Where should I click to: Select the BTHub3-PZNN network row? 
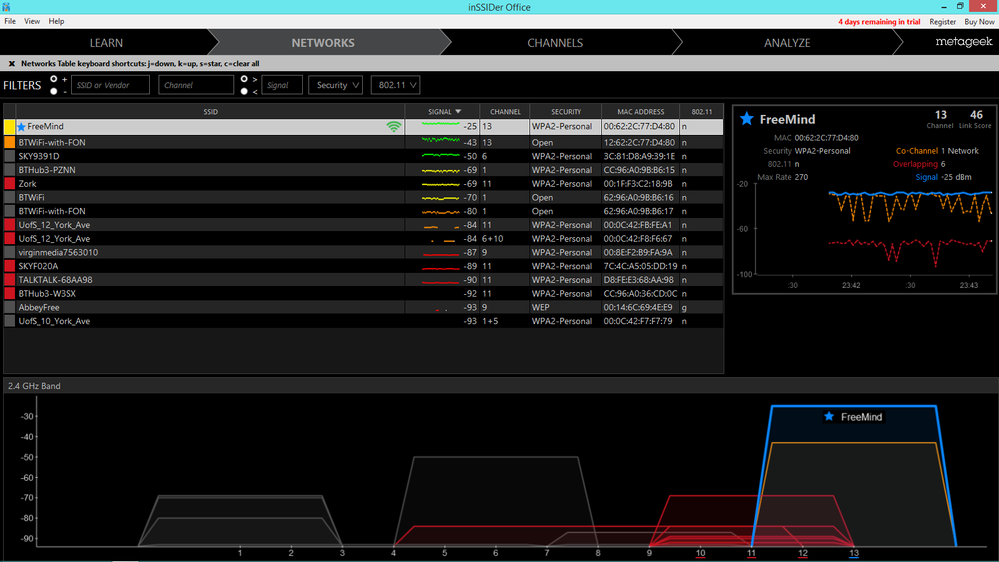(x=363, y=170)
